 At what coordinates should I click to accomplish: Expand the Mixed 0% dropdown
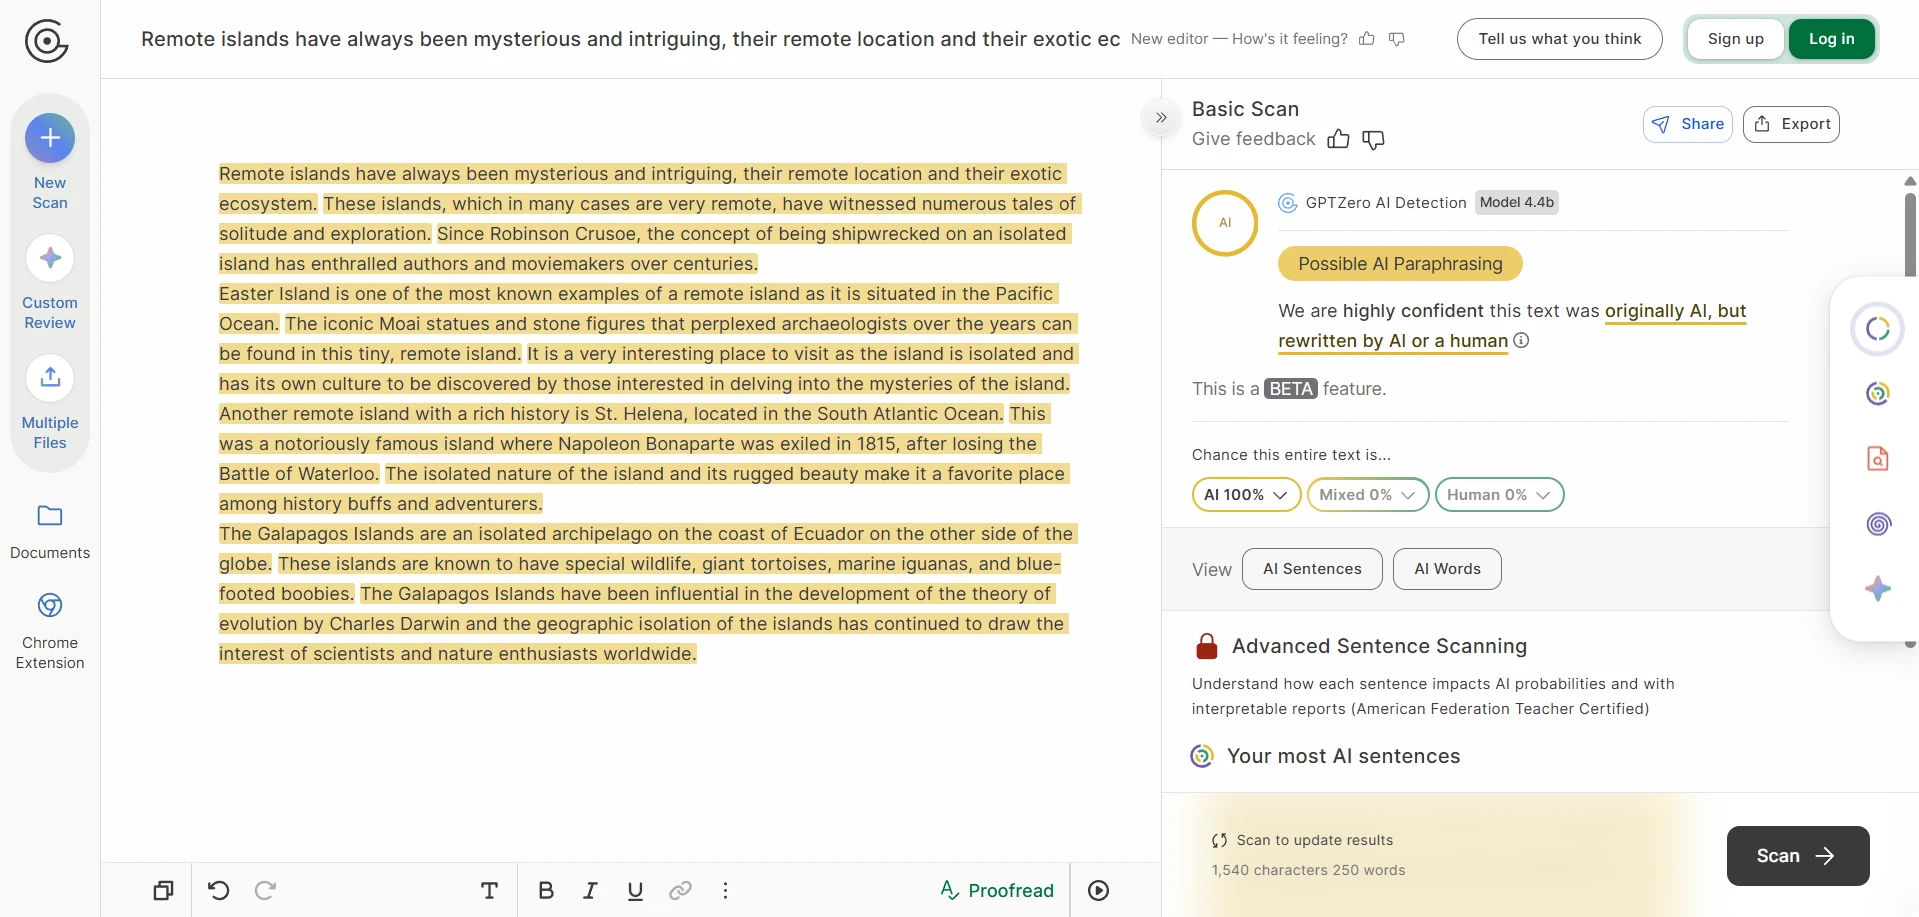[x=1367, y=495]
